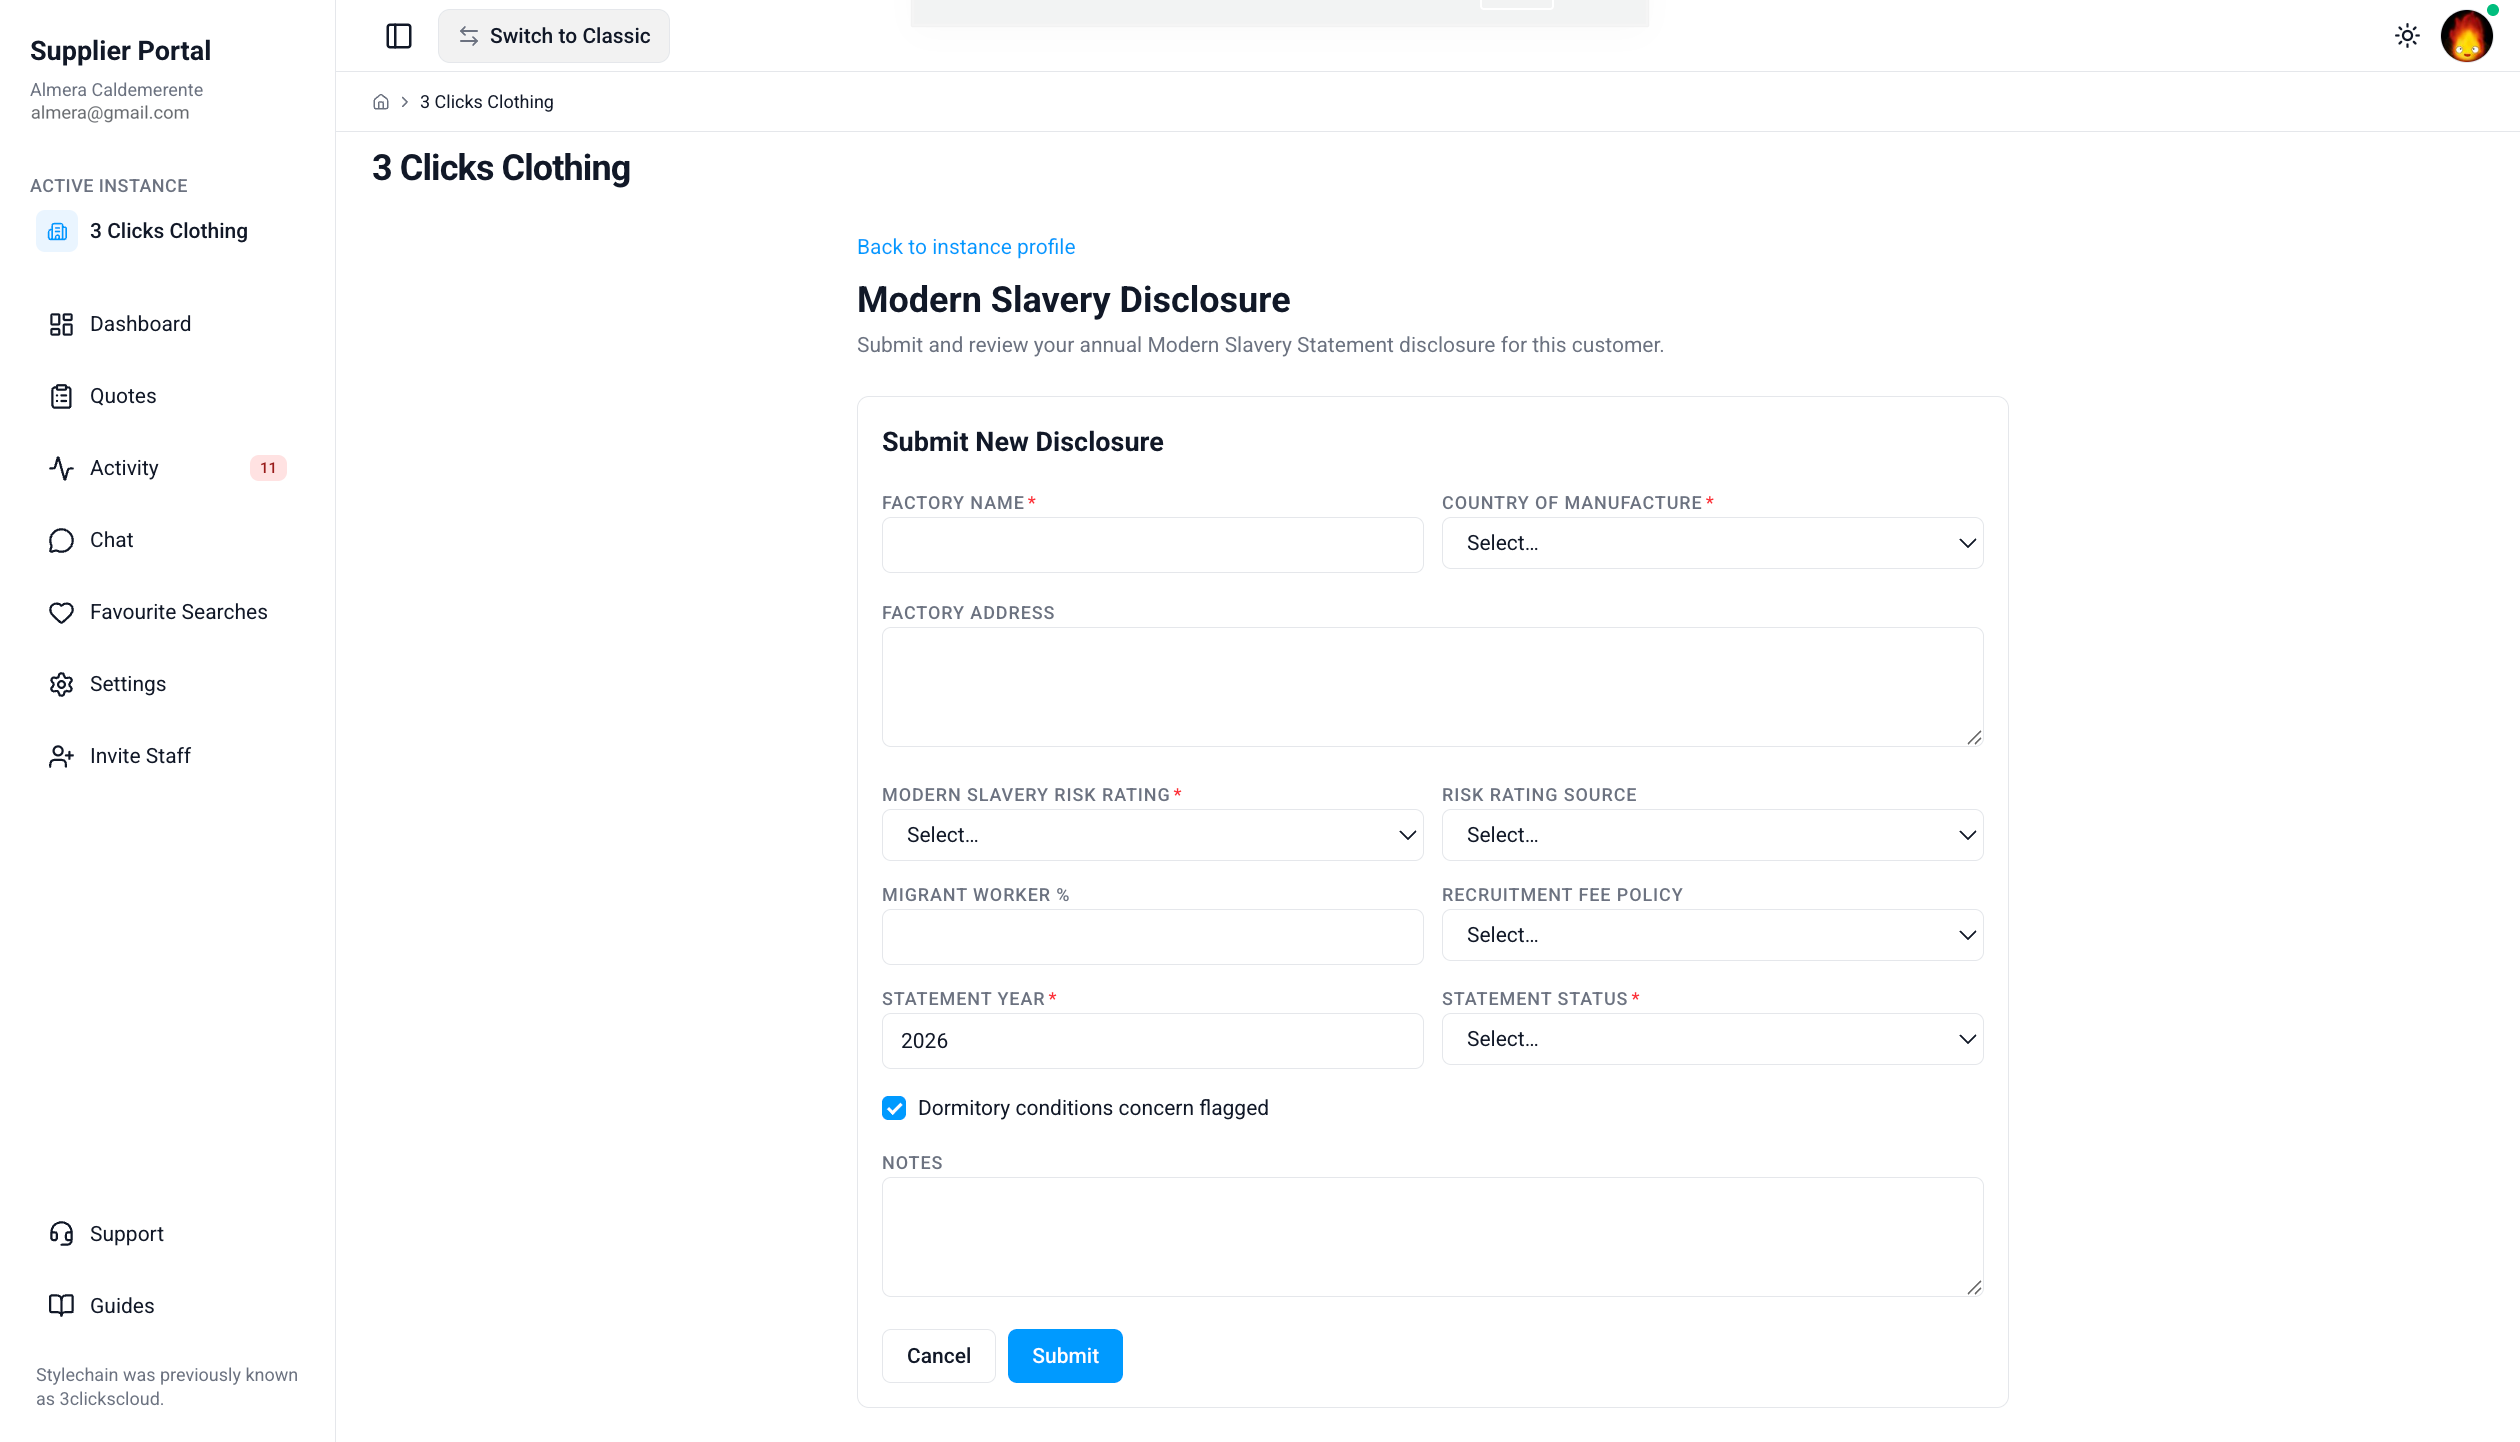The image size is (2520, 1442).
Task: Toggle the sidebar panel icon
Action: [x=399, y=36]
